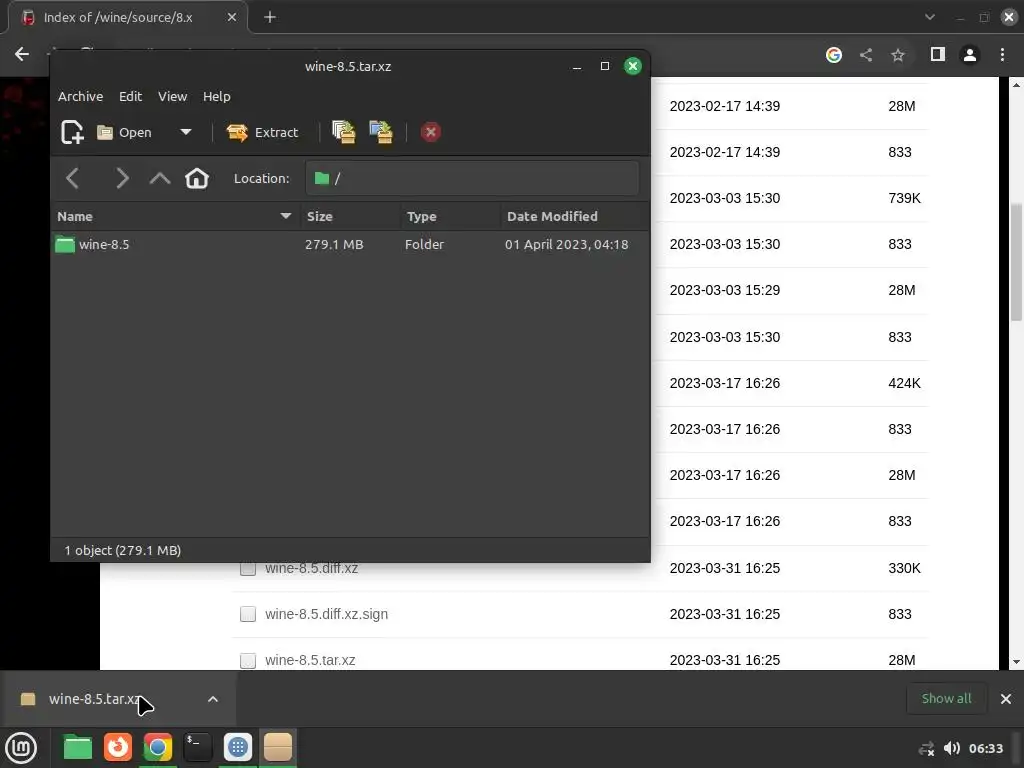Screen dimensions: 1024x768
Task: Switch to Archive Manager taskbar icon
Action: [278, 748]
